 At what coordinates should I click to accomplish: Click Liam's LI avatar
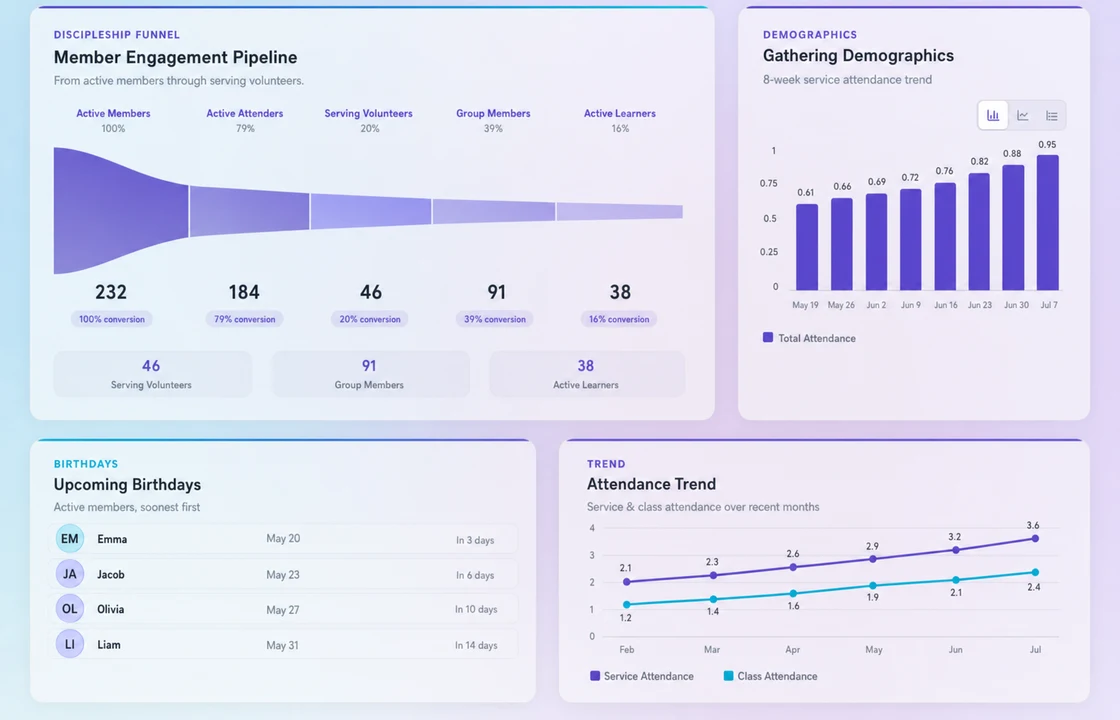[70, 644]
